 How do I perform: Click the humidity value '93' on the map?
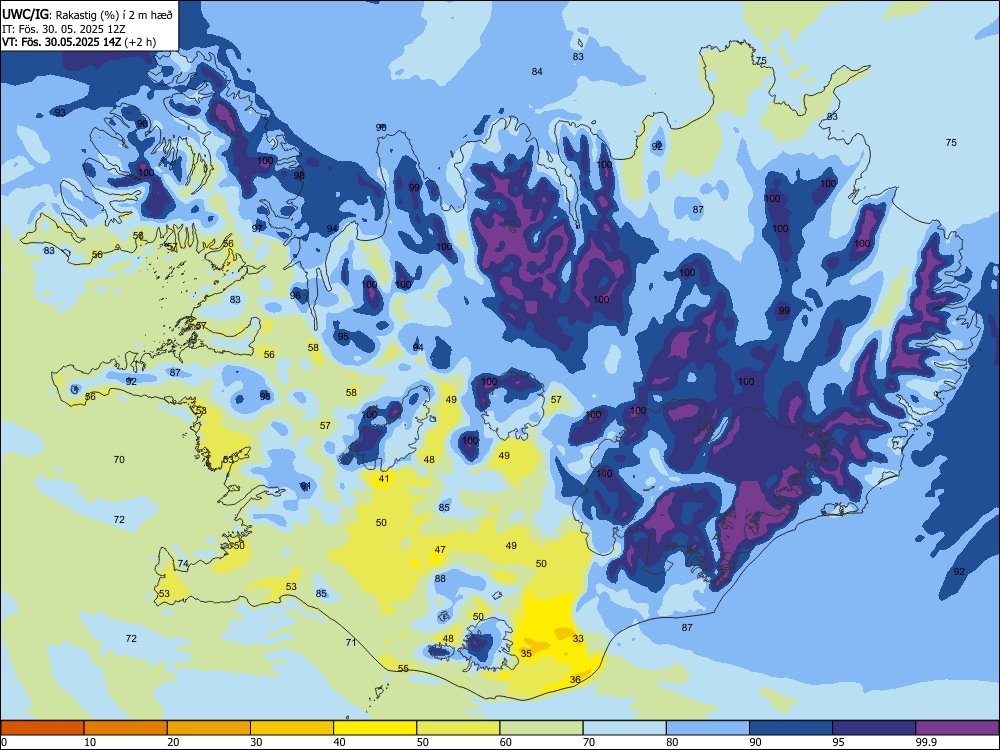point(60,112)
